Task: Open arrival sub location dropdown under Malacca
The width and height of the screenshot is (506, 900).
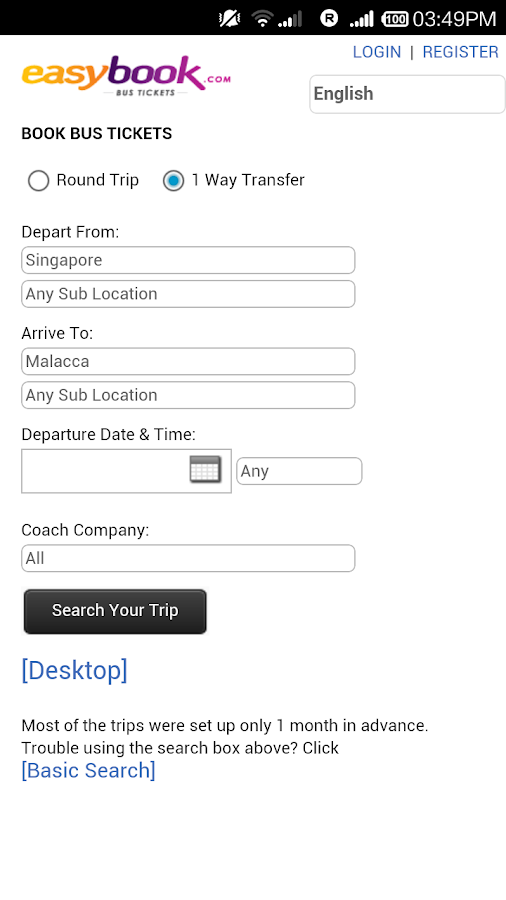Action: pos(188,395)
